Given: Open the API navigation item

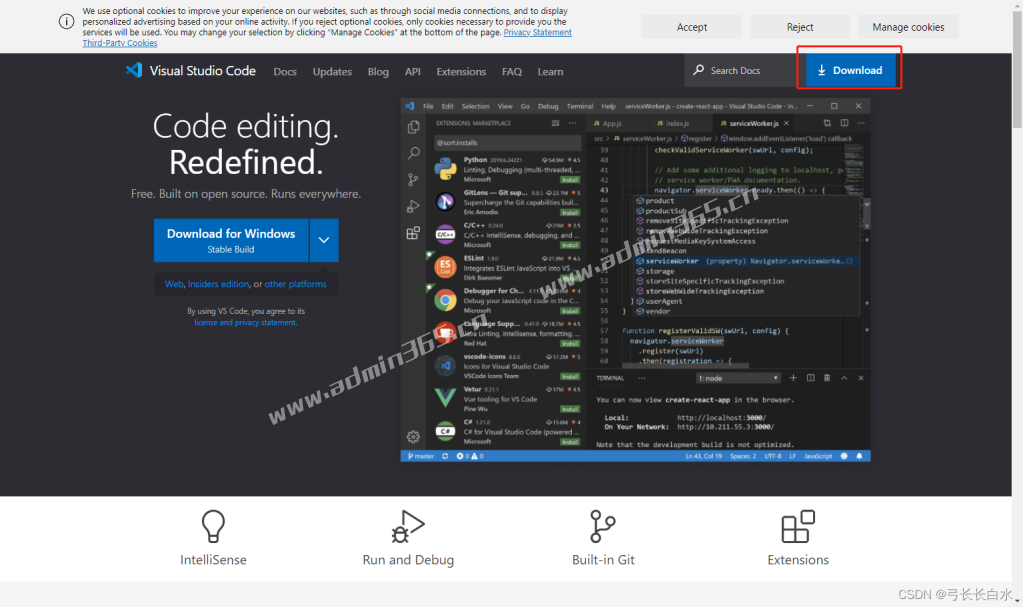Looking at the screenshot, I should coord(412,72).
